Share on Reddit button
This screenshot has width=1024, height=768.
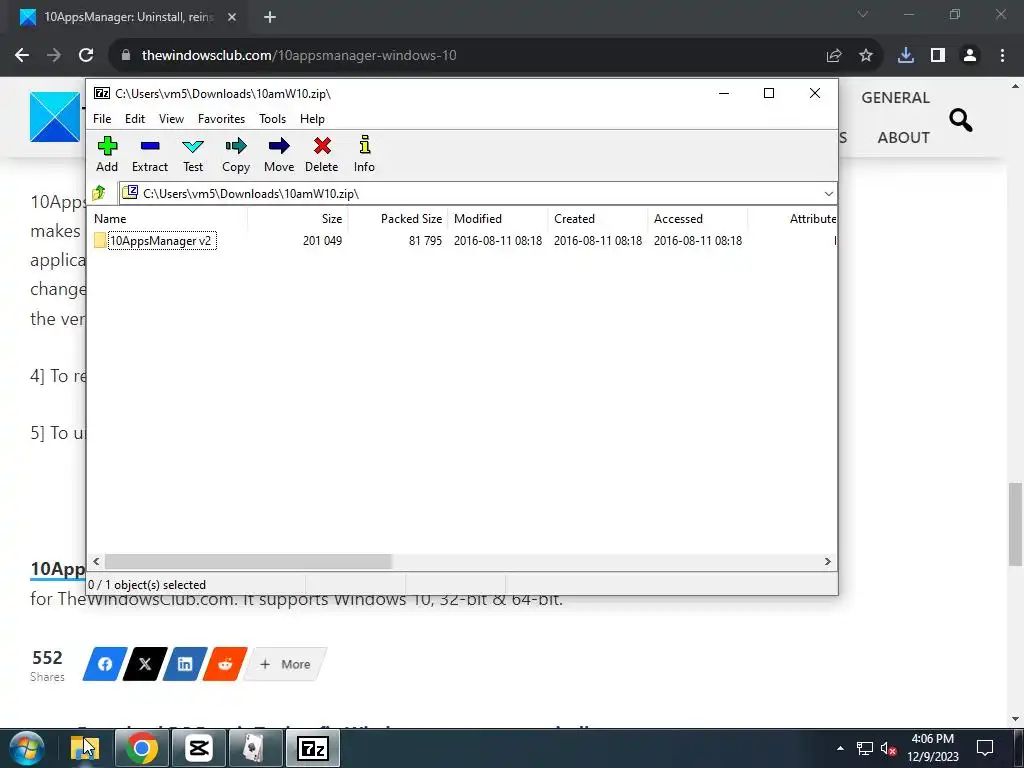click(x=225, y=664)
